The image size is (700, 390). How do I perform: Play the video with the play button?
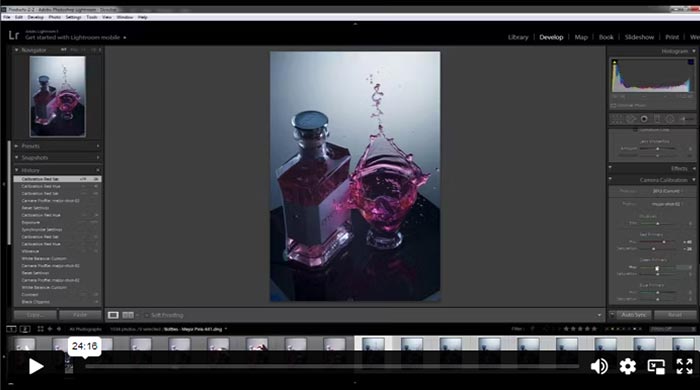click(36, 366)
